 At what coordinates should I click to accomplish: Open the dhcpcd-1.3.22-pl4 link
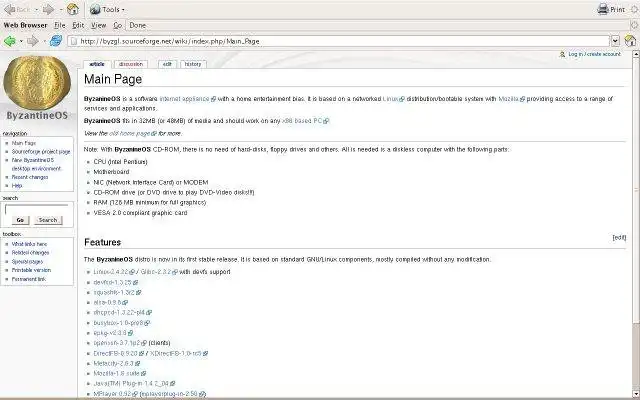(x=122, y=313)
